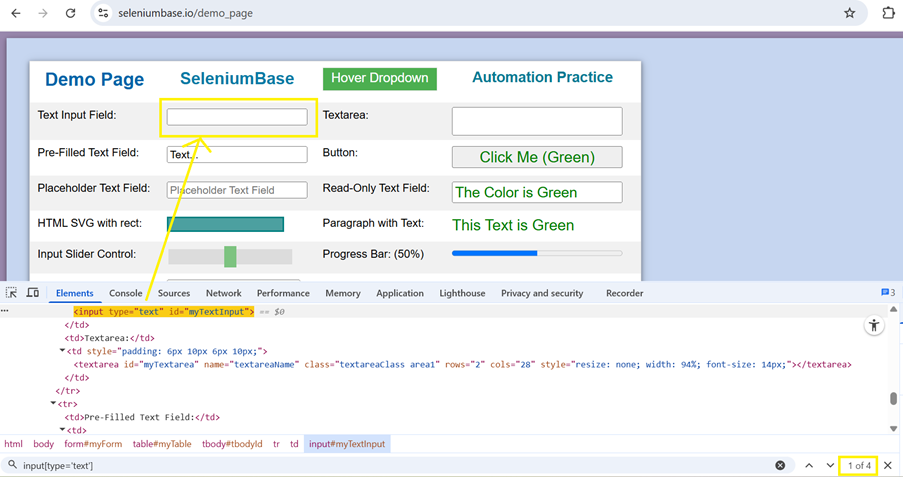Switch to the Elements tab
This screenshot has width=903, height=477.
[x=74, y=293]
